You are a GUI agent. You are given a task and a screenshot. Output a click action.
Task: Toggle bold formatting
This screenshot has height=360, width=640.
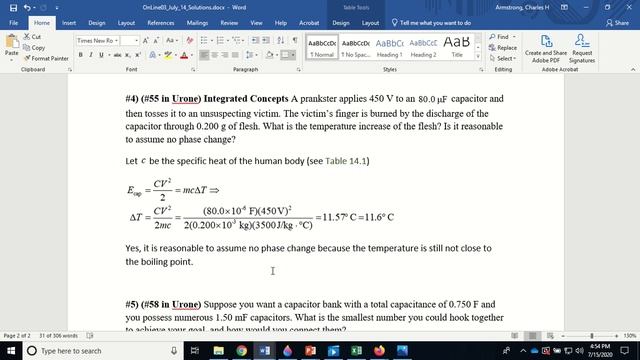click(x=80, y=55)
